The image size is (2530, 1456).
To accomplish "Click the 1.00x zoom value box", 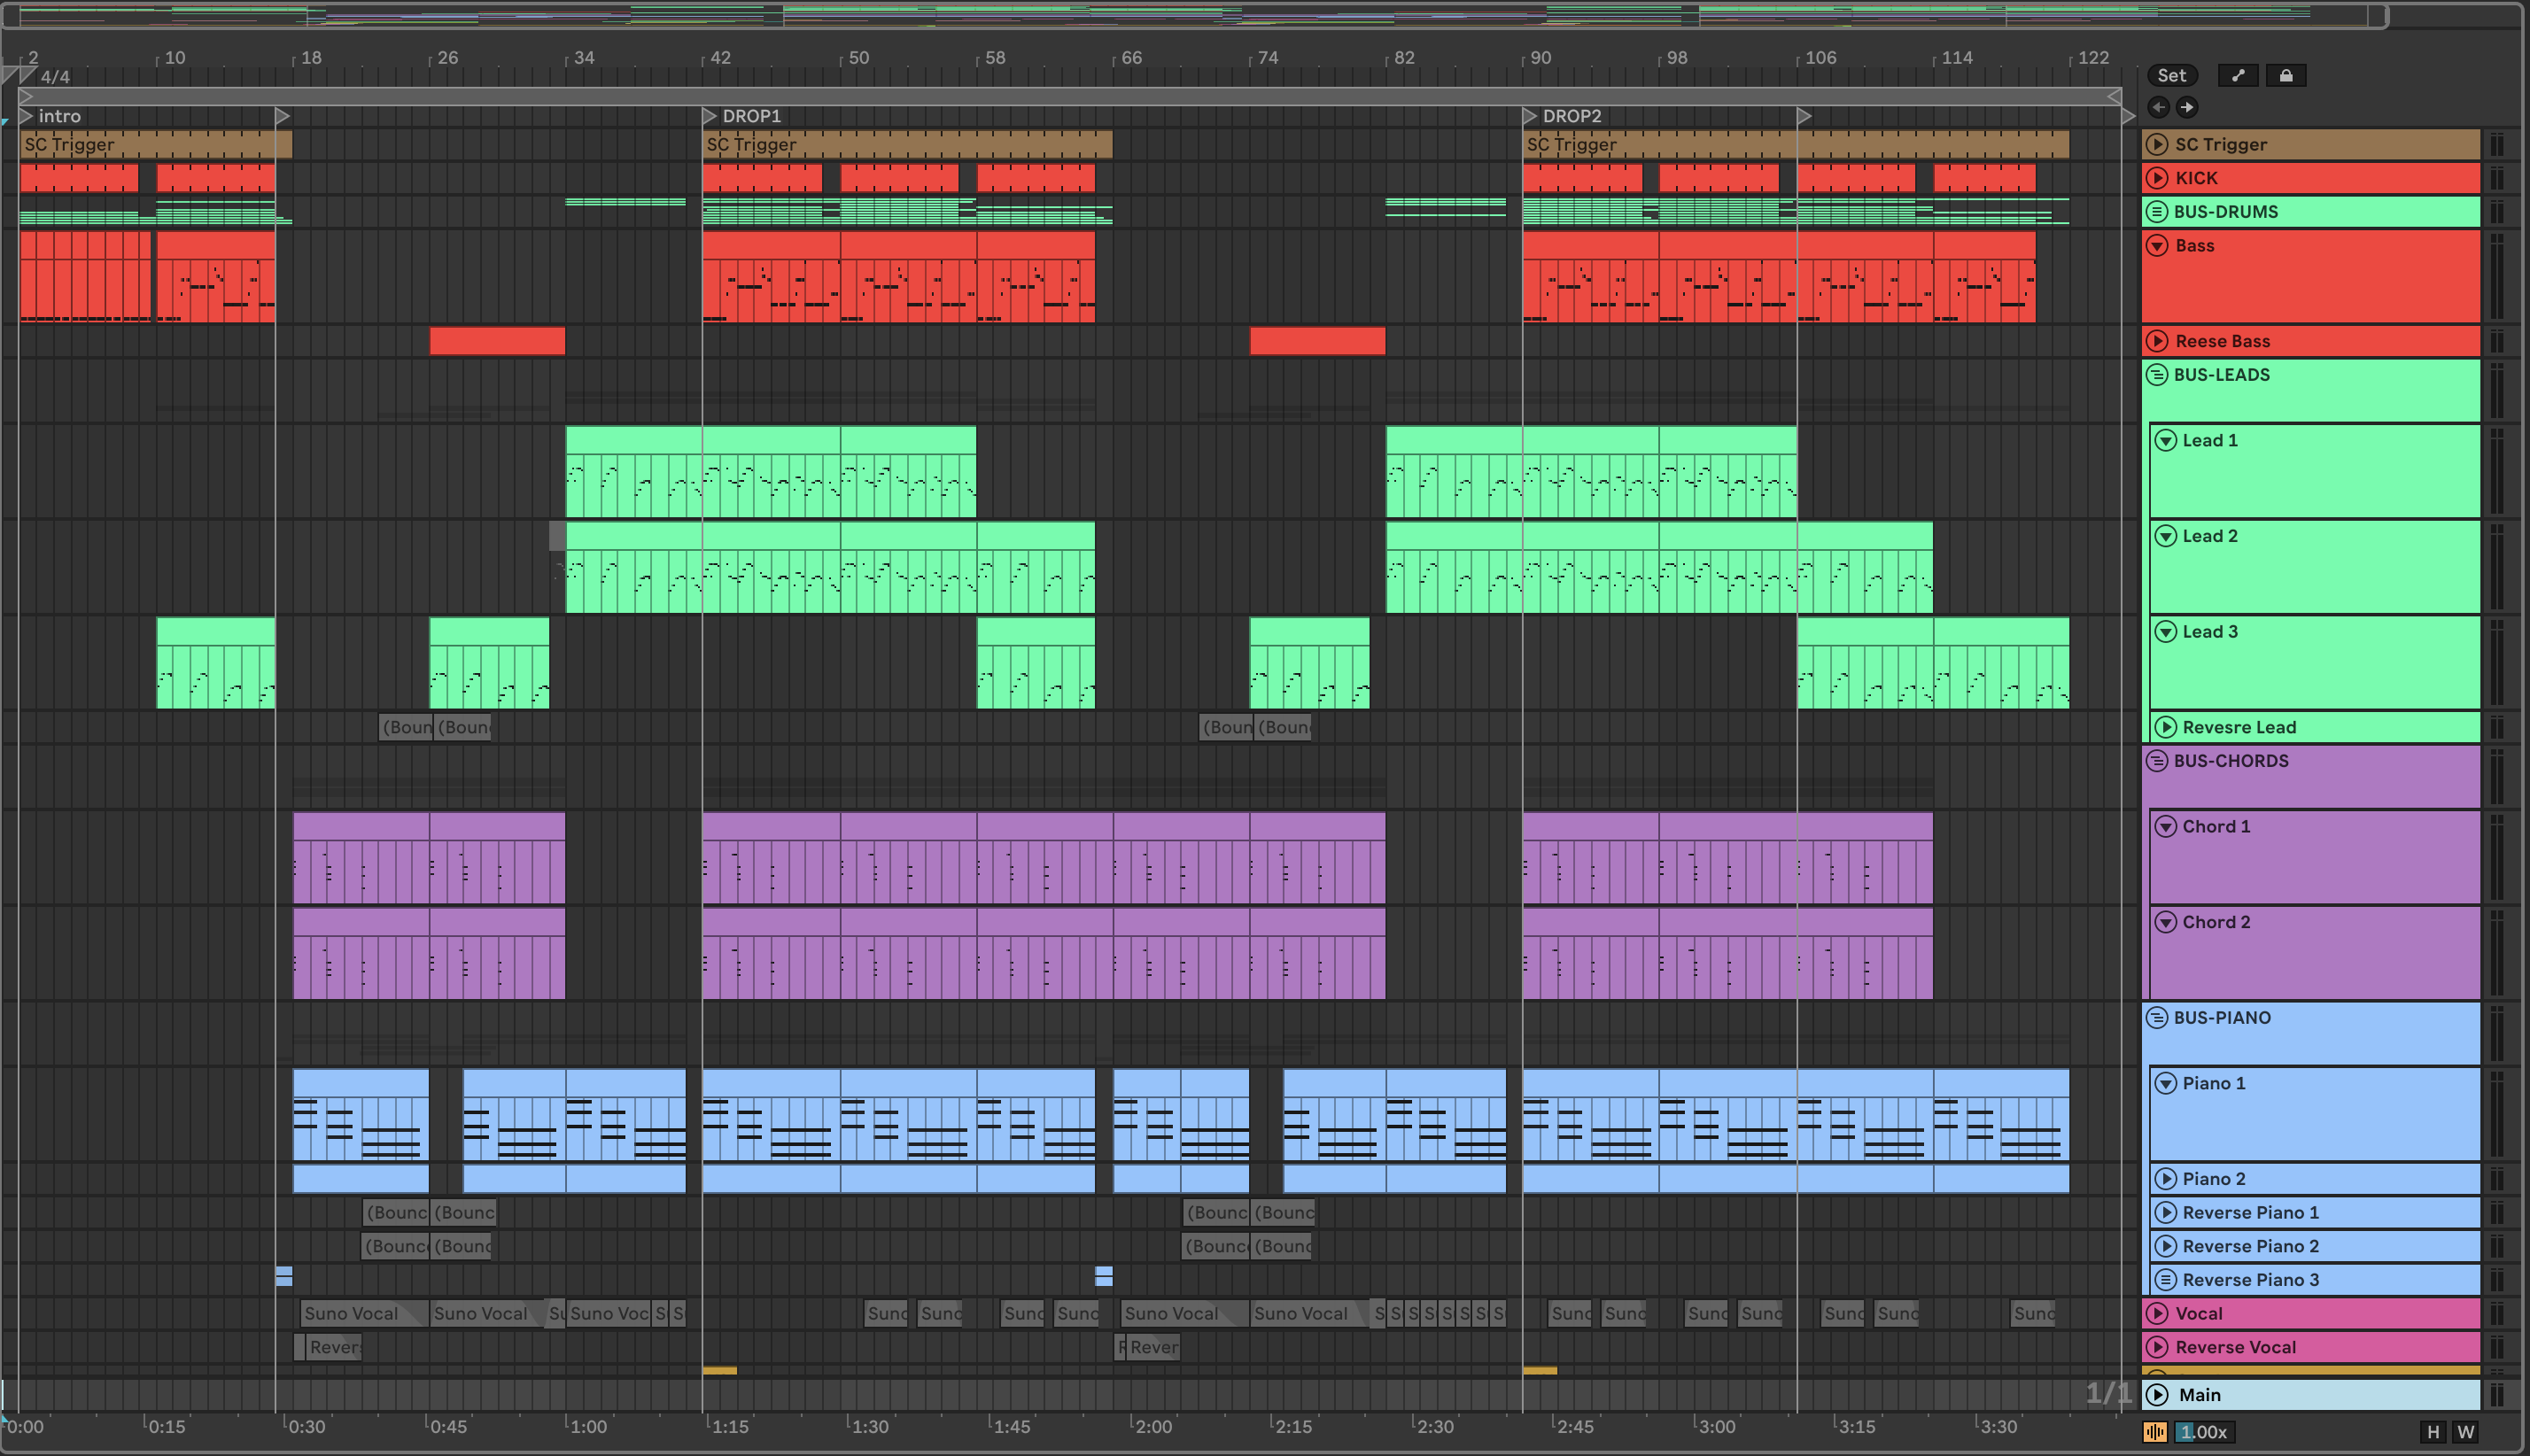I will [2204, 1432].
